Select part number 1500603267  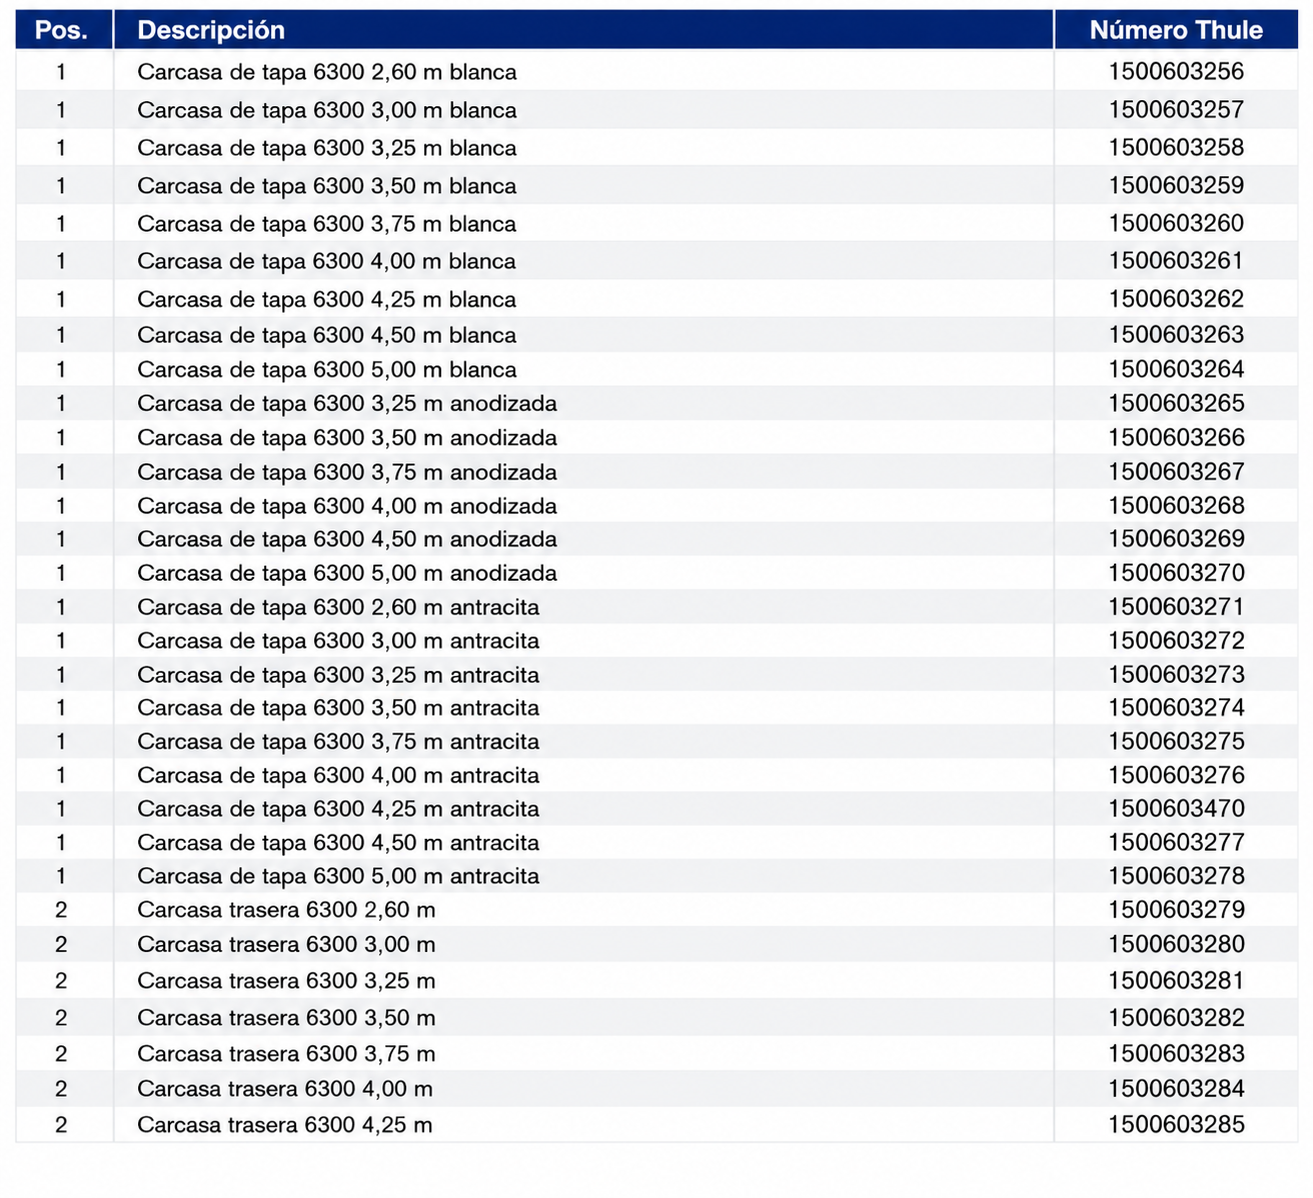tap(1176, 471)
